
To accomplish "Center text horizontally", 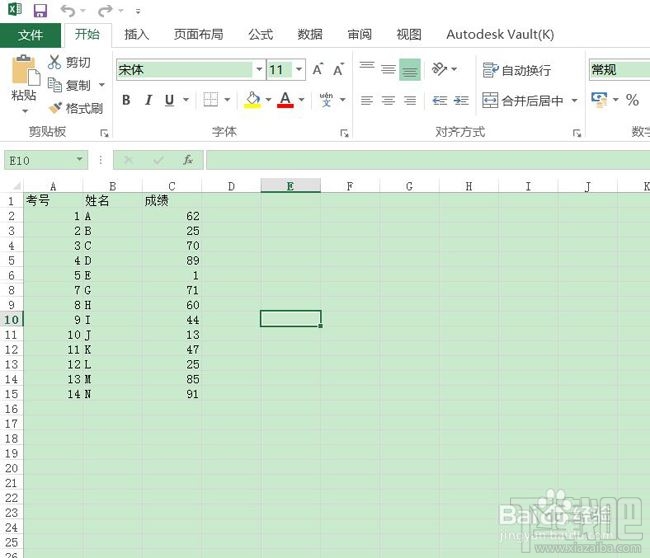I will [x=388, y=100].
